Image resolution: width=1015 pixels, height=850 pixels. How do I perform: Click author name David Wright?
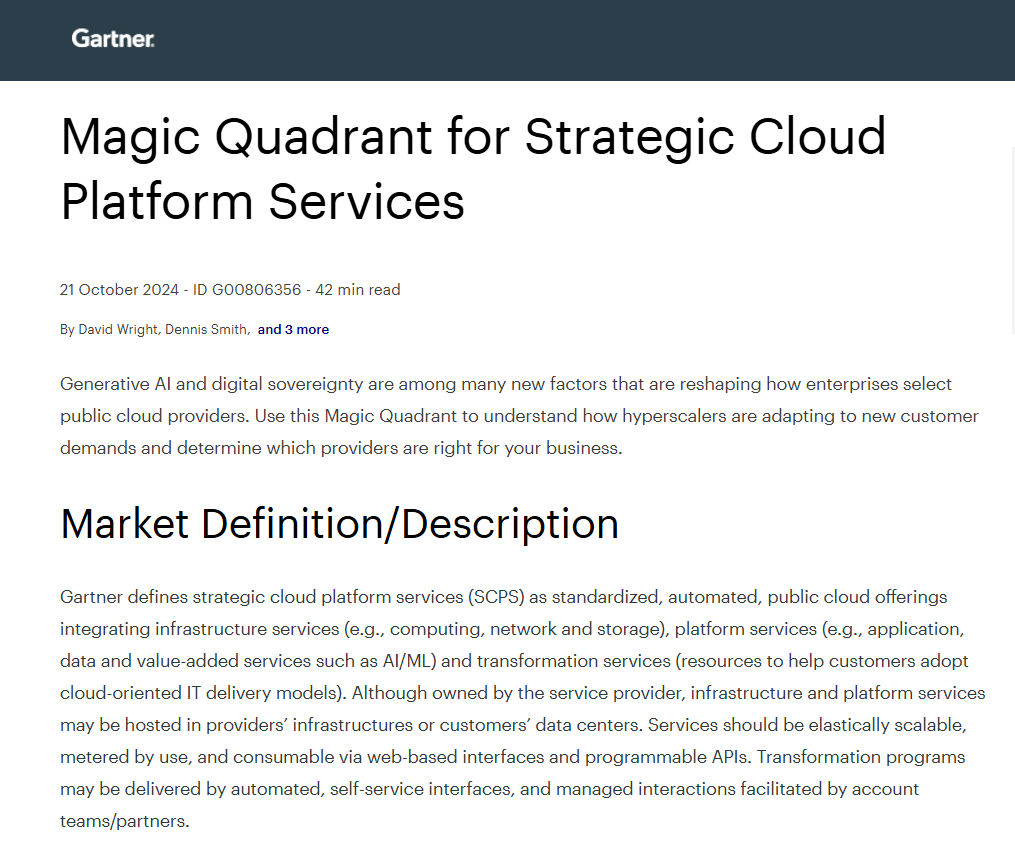click(118, 330)
